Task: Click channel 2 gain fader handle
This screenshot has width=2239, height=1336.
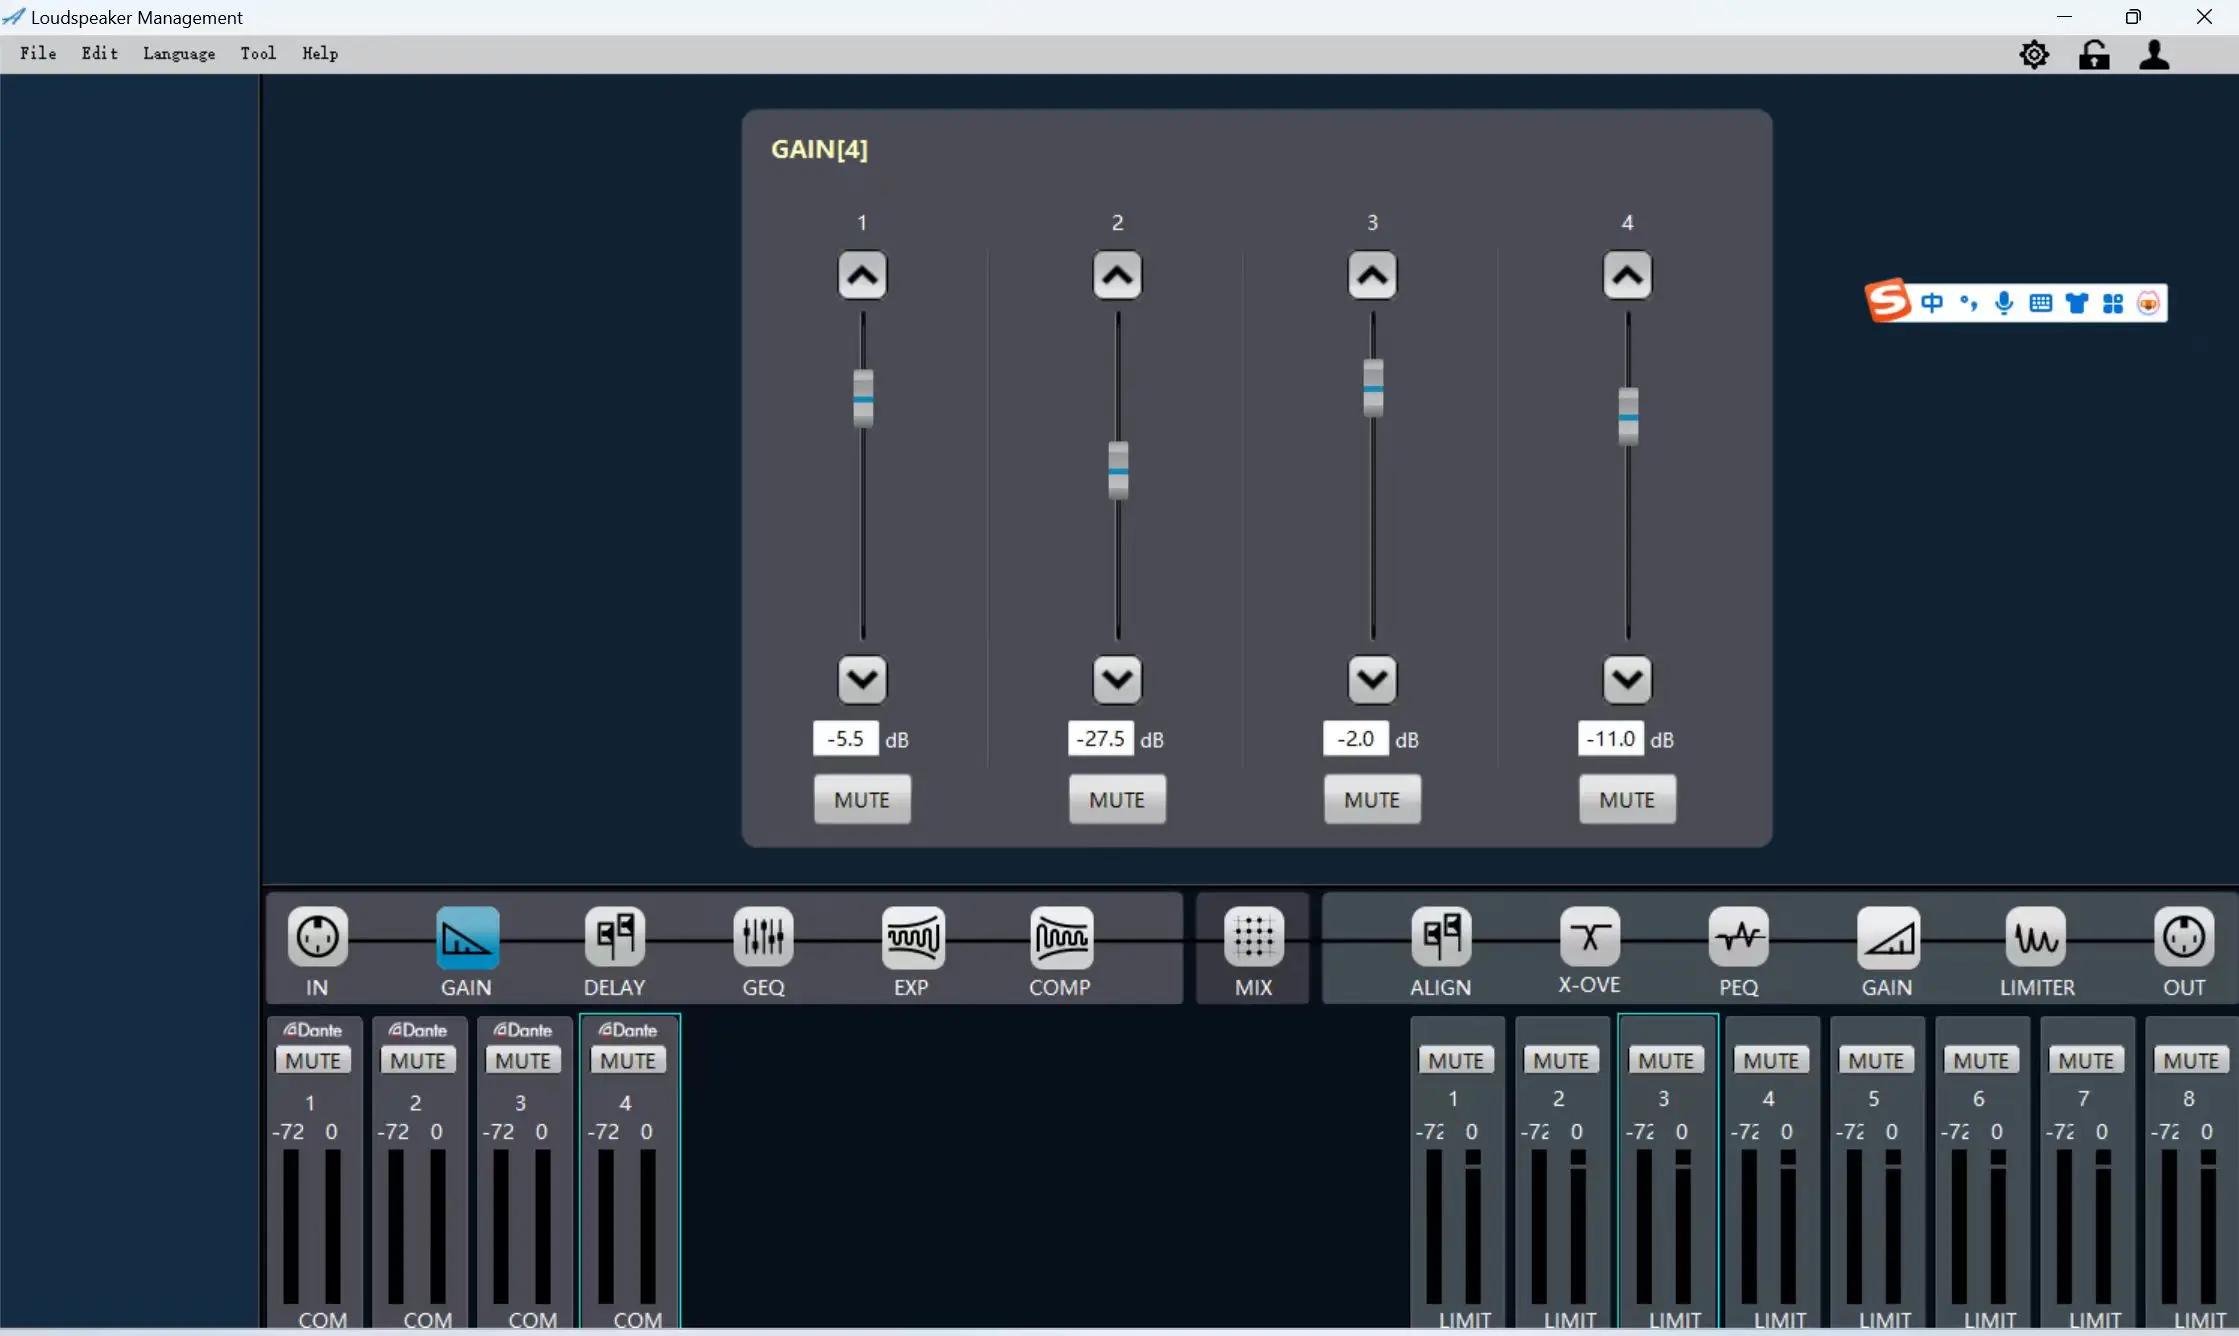Action: click(x=1118, y=470)
